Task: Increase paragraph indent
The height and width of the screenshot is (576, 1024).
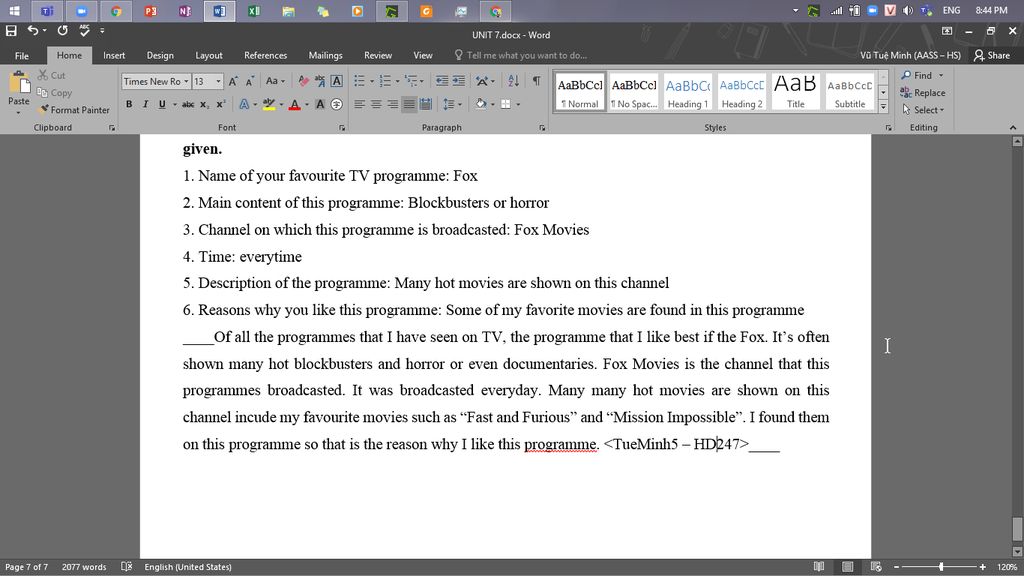Action: (x=459, y=81)
